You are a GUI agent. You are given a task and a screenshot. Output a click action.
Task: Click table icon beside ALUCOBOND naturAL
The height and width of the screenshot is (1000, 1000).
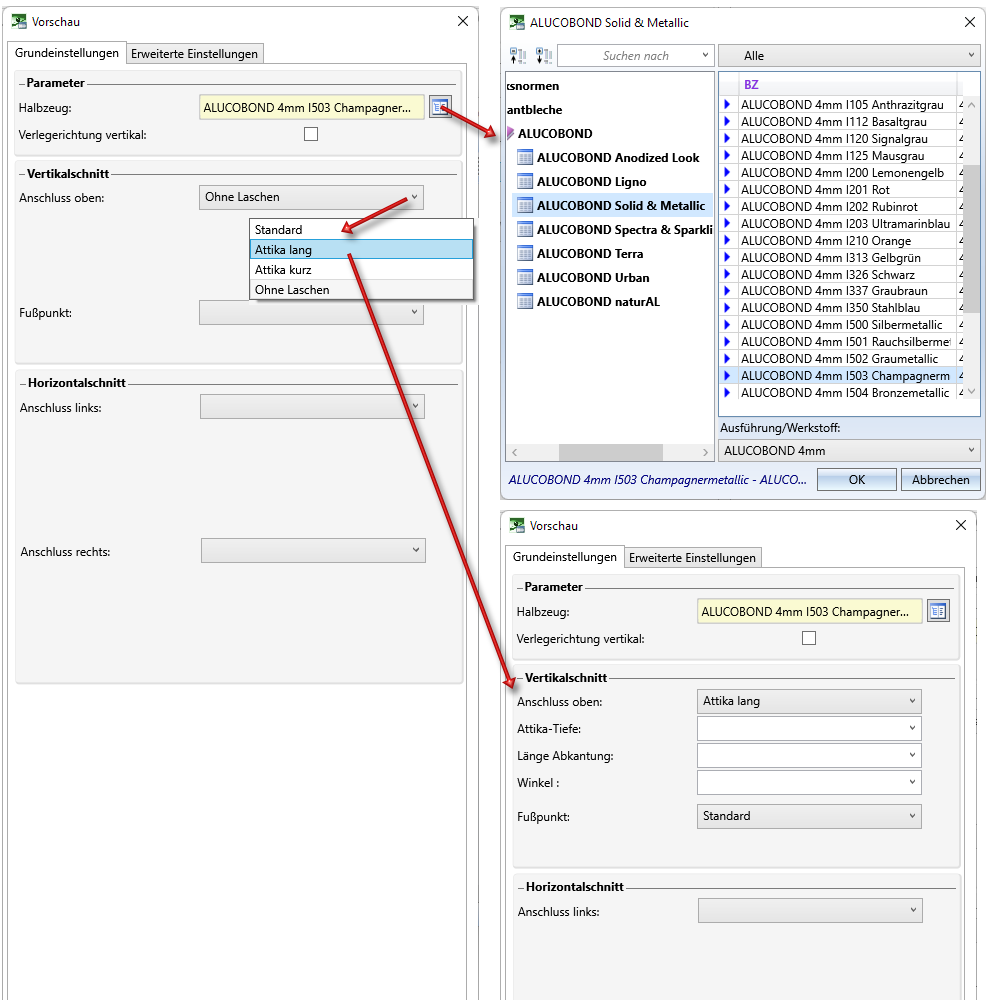tap(525, 302)
